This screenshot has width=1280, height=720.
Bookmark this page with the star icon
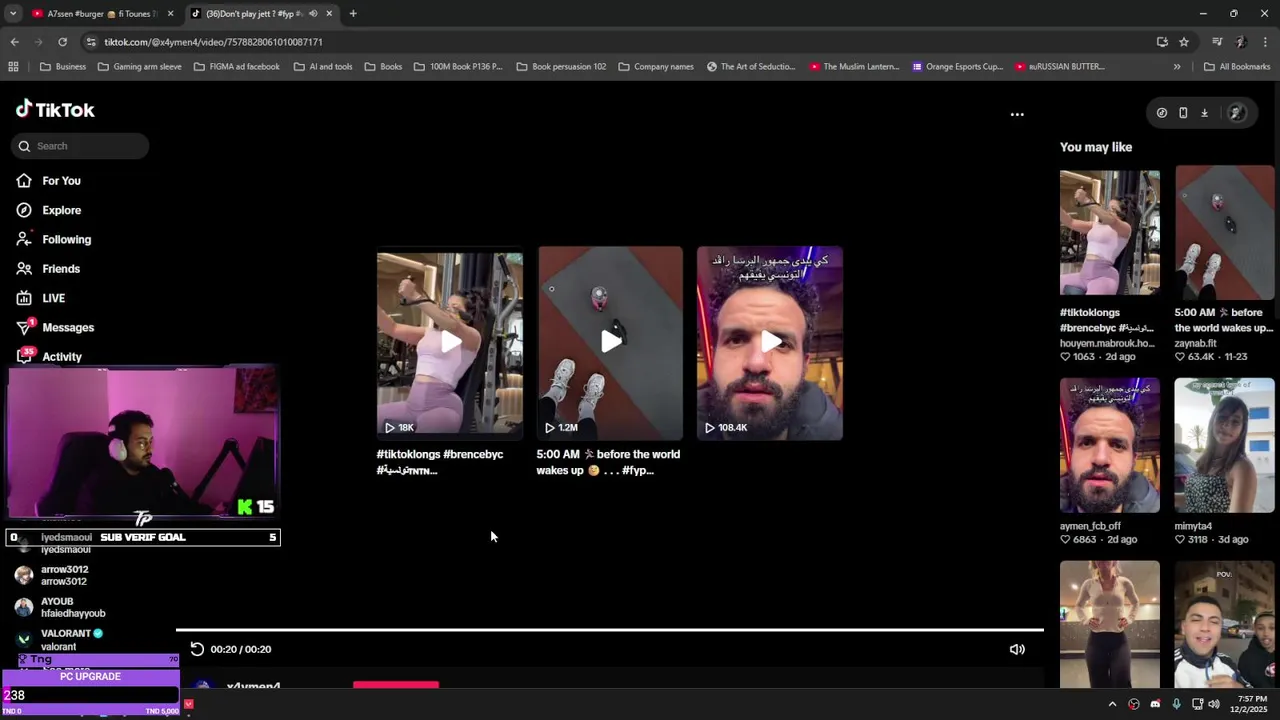[x=1184, y=42]
